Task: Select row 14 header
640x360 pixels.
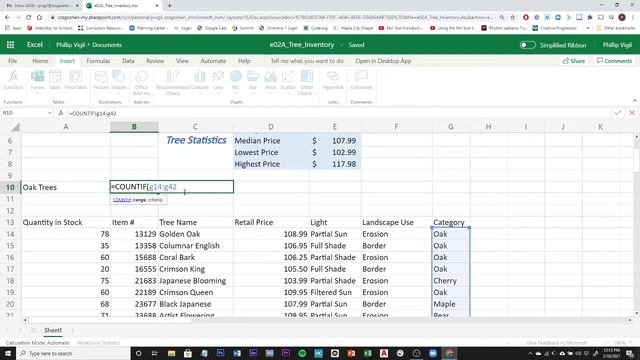Action: point(10,234)
